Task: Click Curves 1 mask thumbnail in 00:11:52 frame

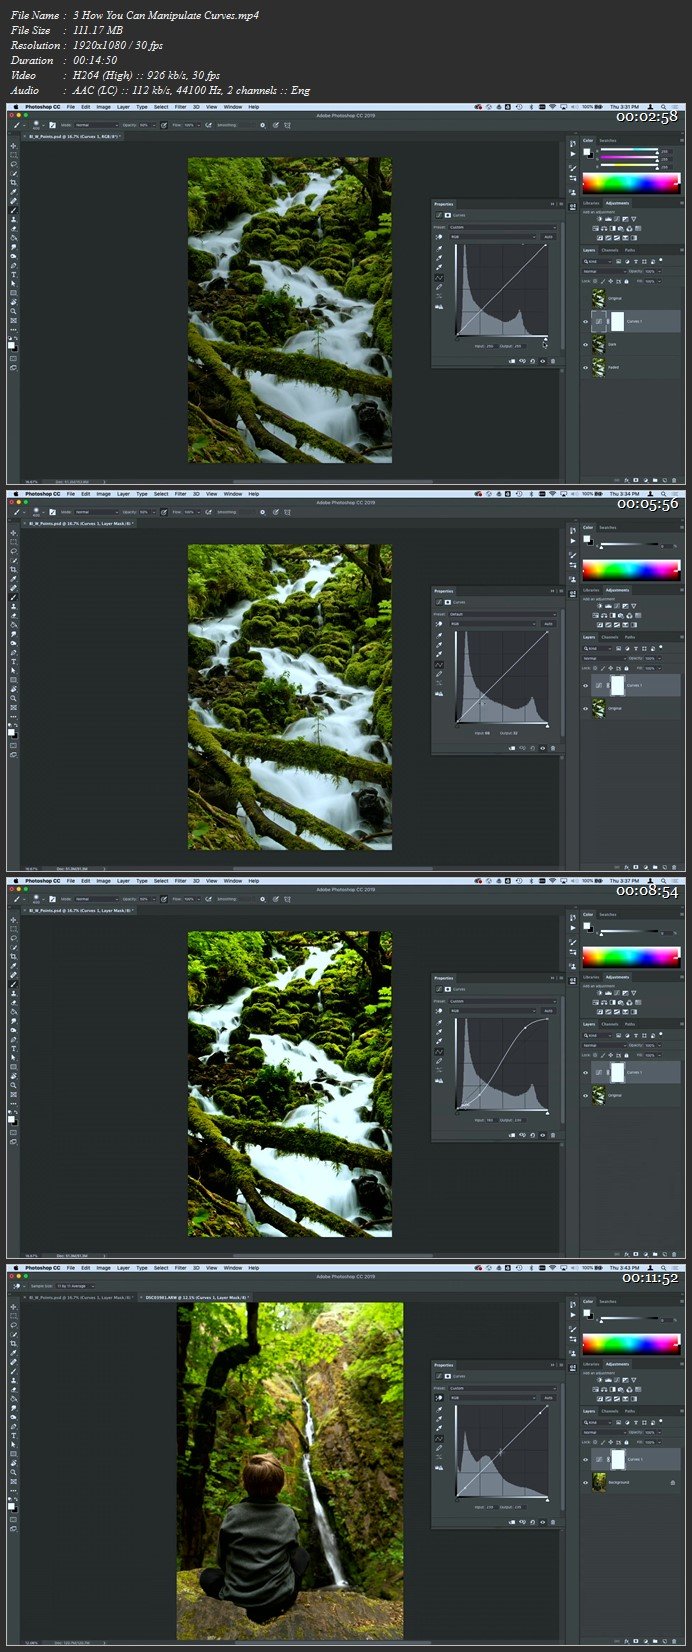Action: click(618, 1459)
